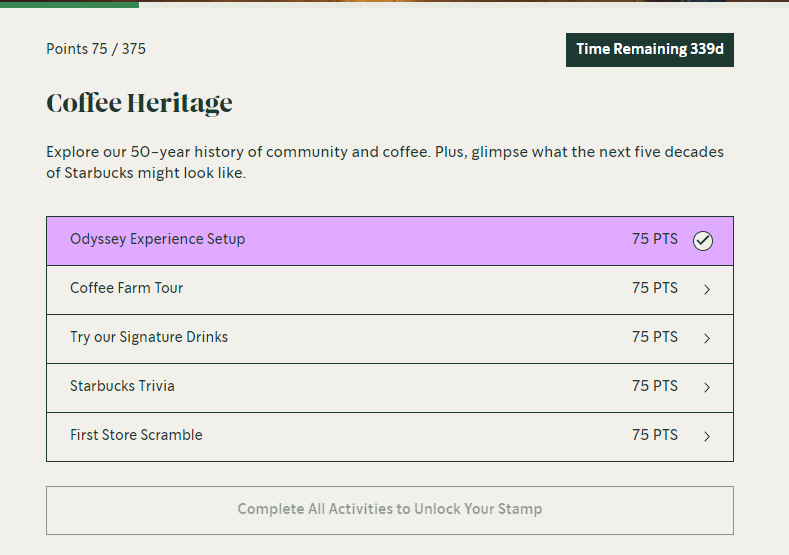The width and height of the screenshot is (789, 555).
Task: Click Complete All Activities to Unlock Your Stamp
Action: click(x=390, y=510)
